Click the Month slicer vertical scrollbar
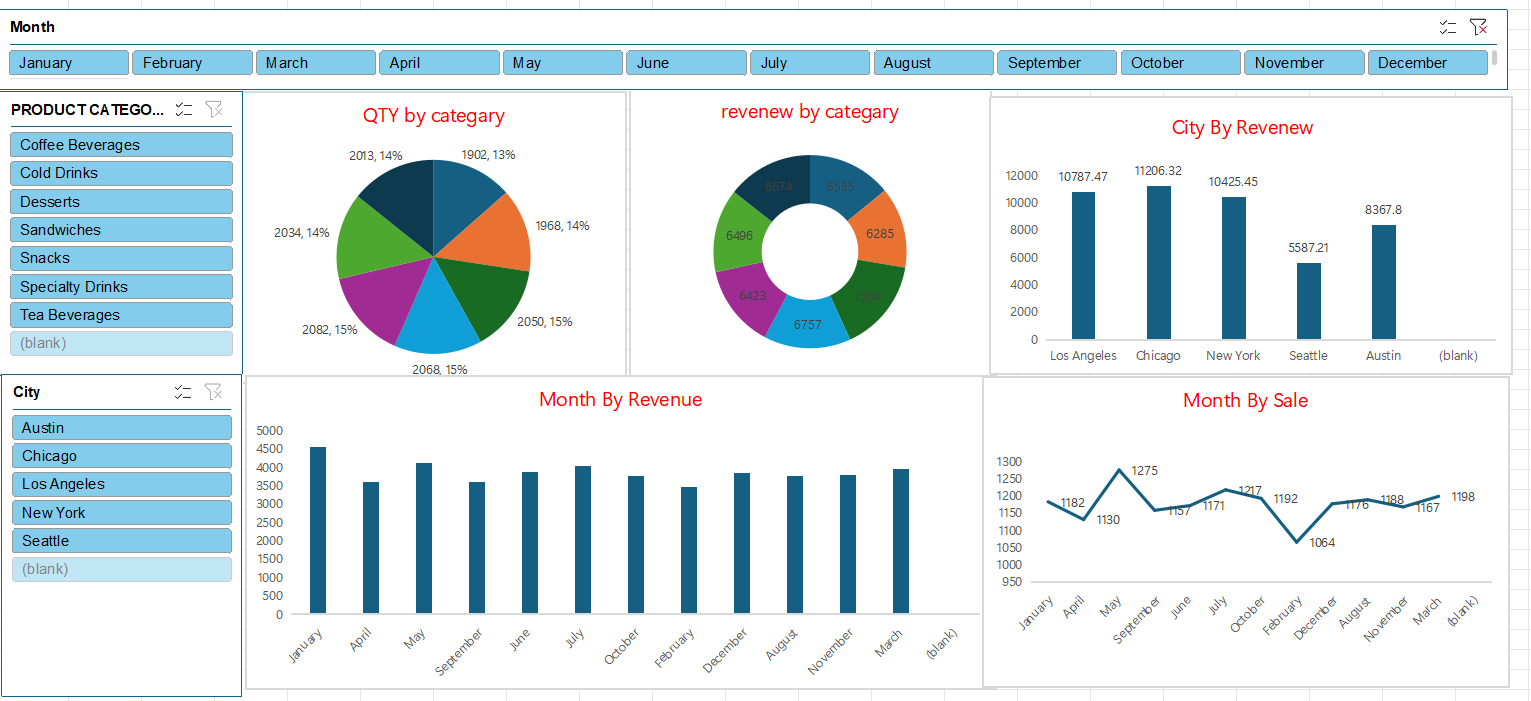Viewport: 1531px width, 701px height. pos(1495,58)
